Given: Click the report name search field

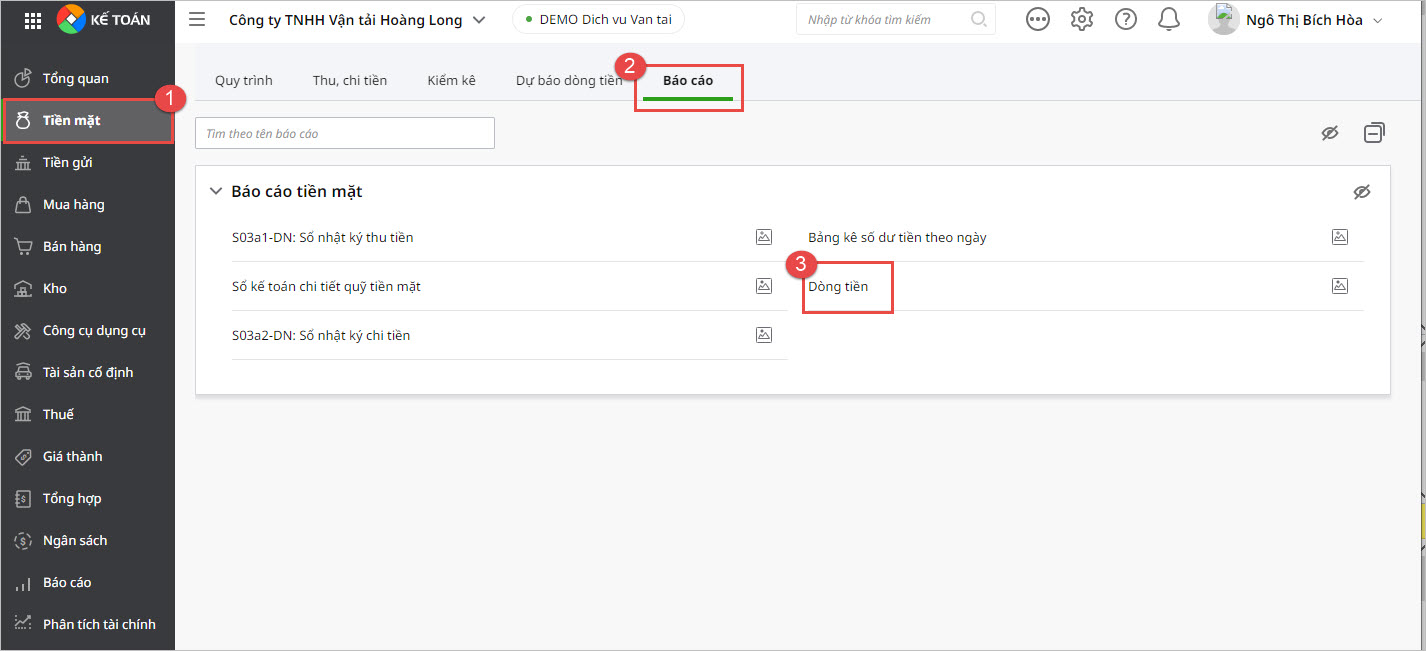Looking at the screenshot, I should [x=344, y=133].
